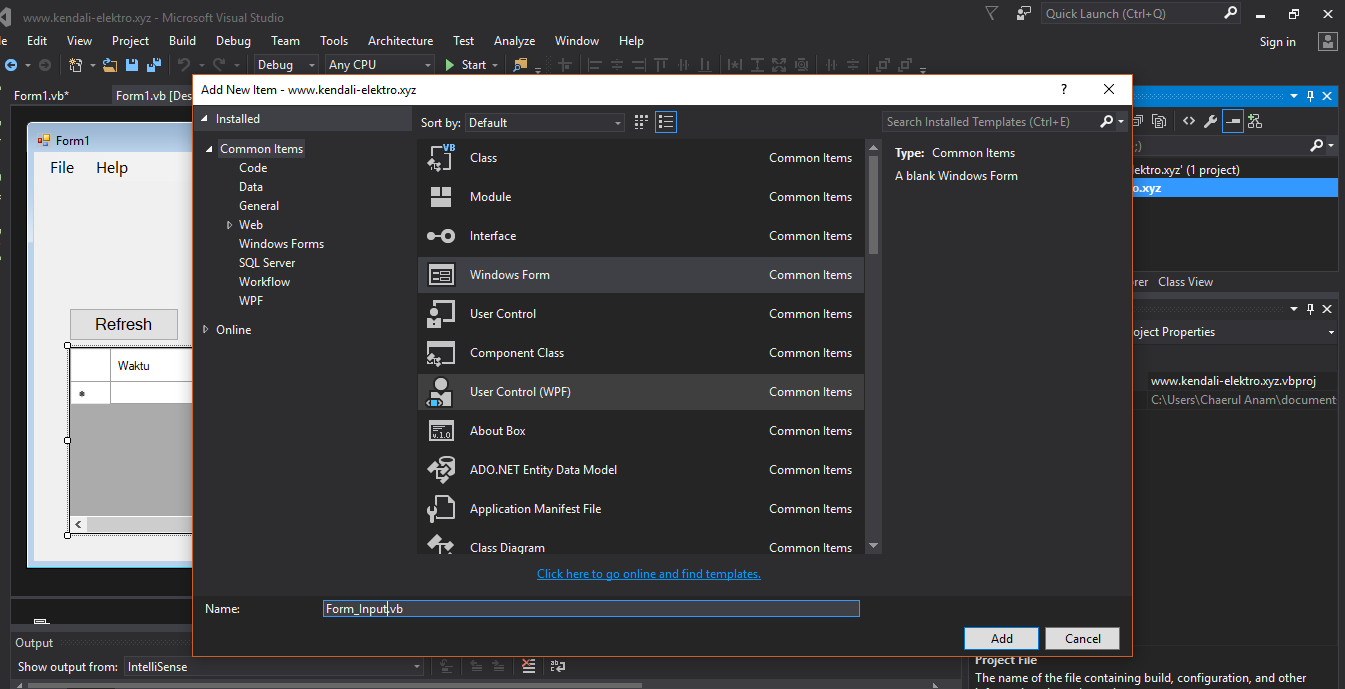Click the Cancel button
The image size is (1345, 689).
click(x=1083, y=639)
